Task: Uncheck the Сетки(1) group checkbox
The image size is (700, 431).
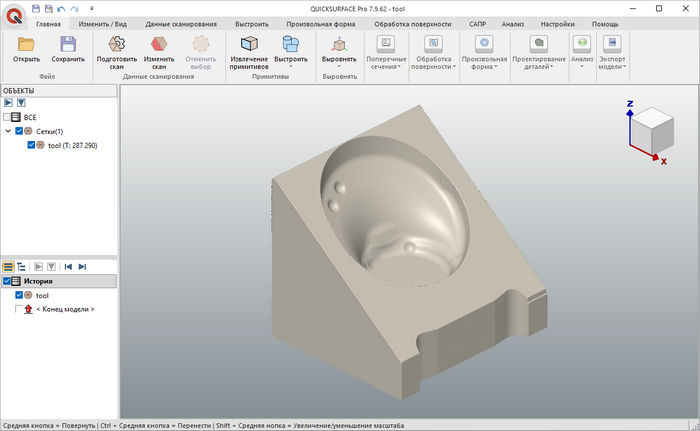Action: [x=19, y=131]
